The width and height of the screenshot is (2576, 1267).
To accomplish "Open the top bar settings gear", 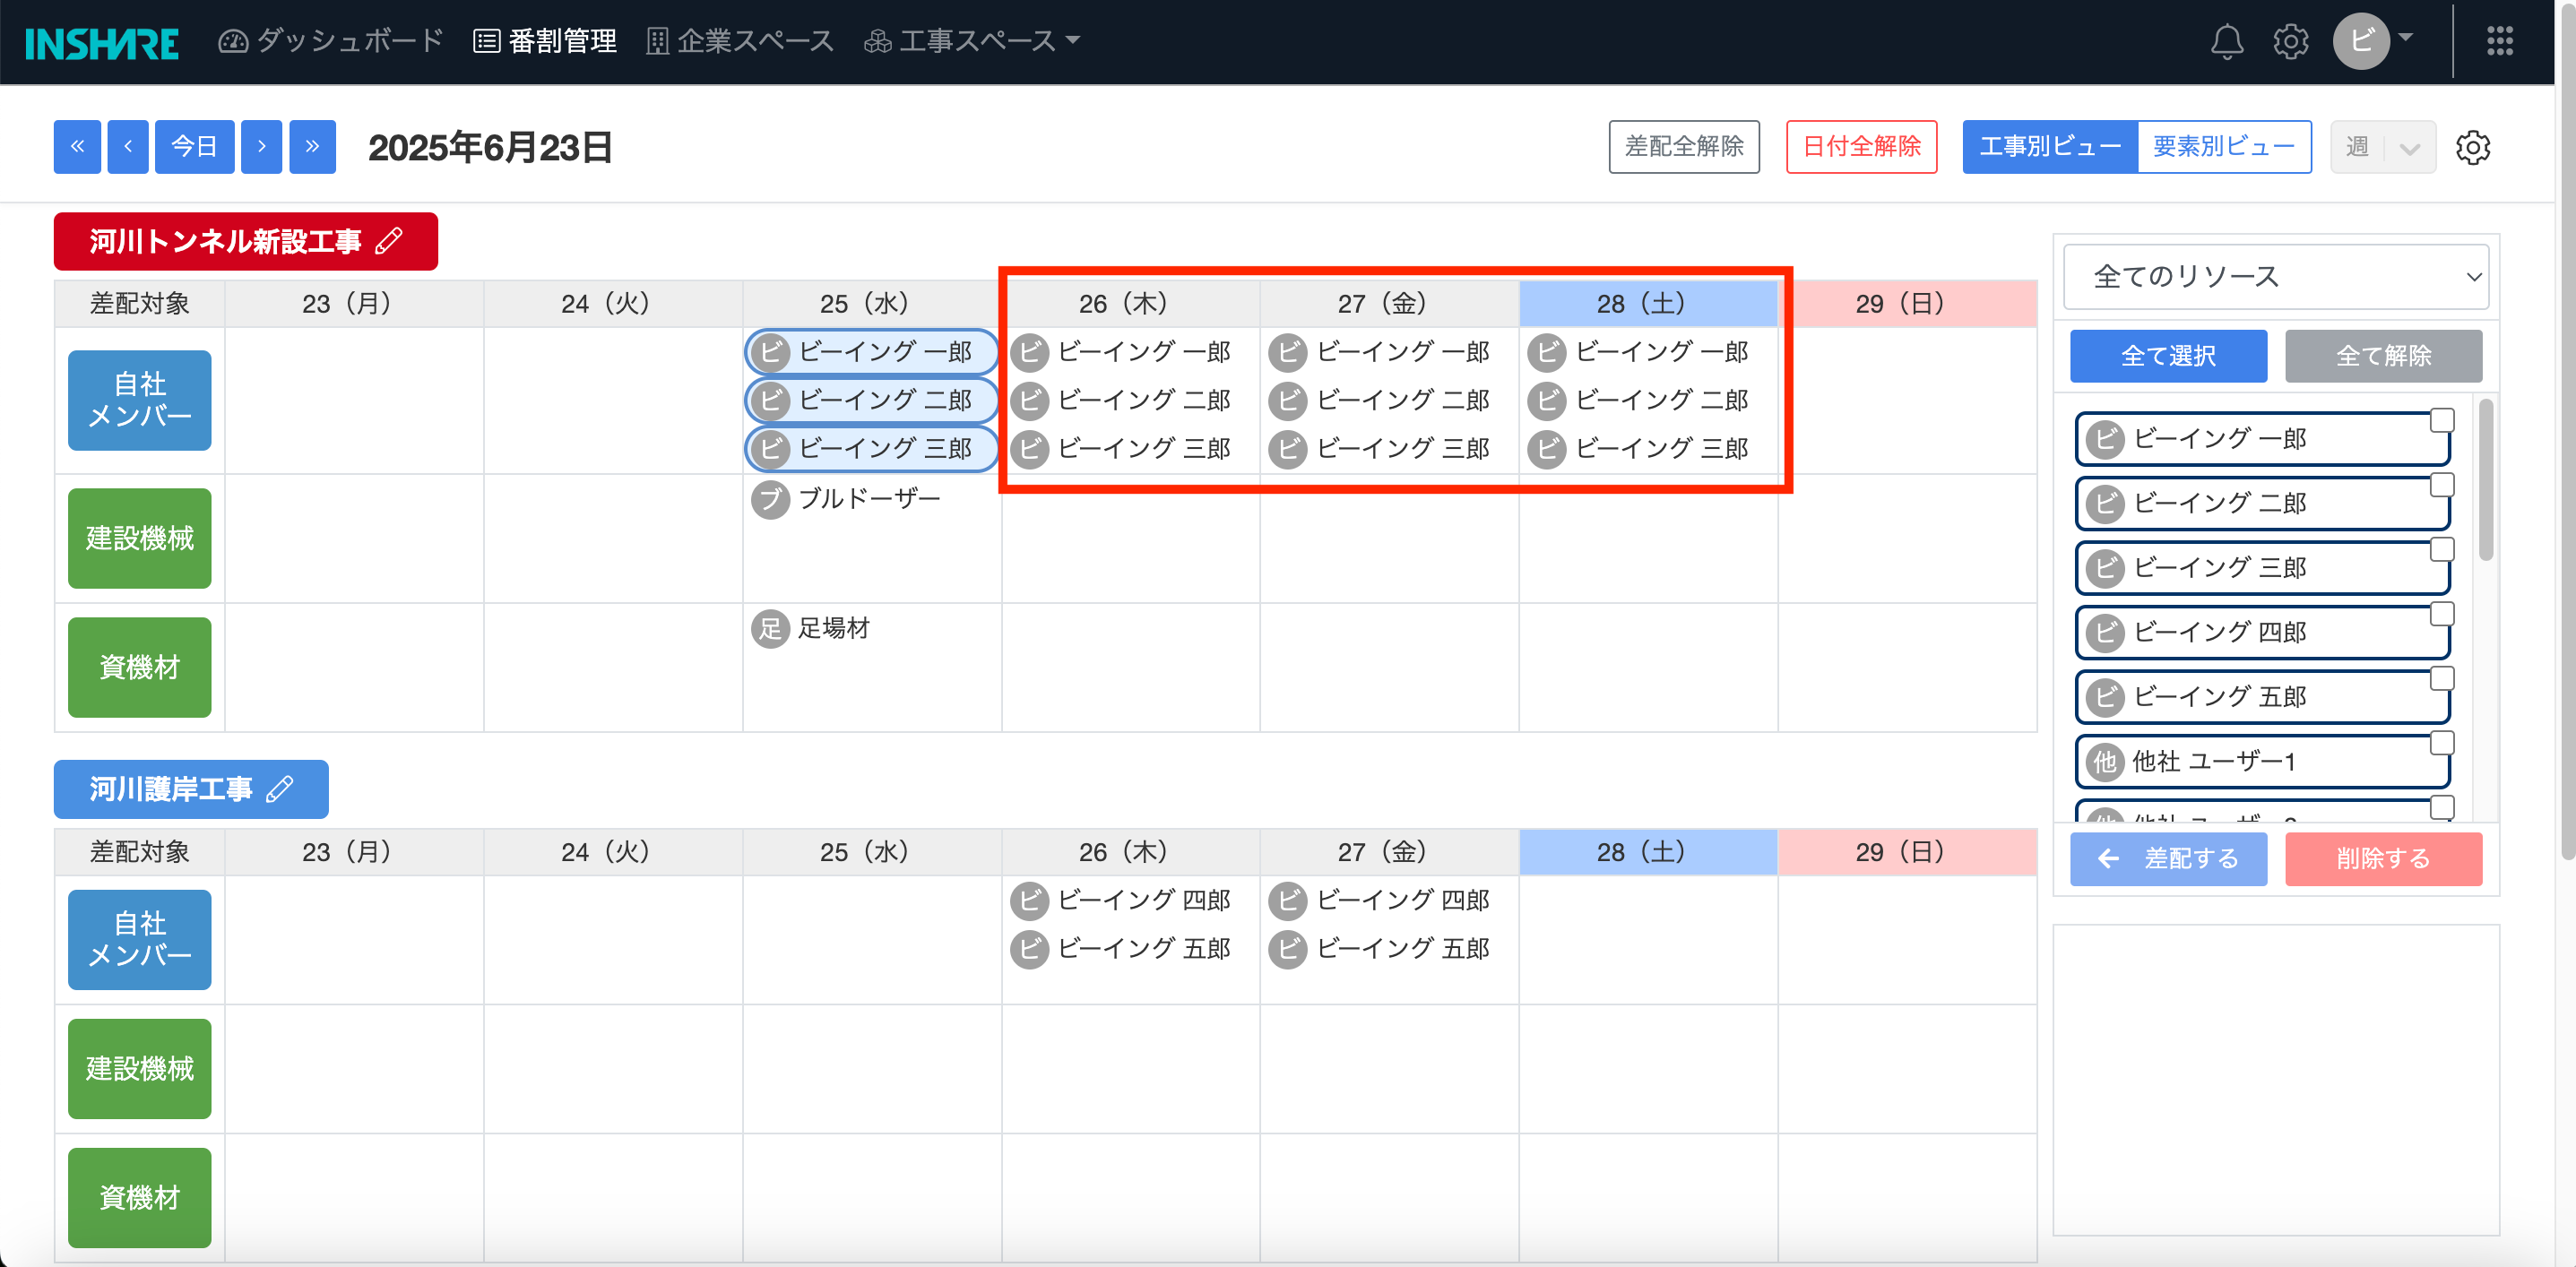I will coord(2290,42).
